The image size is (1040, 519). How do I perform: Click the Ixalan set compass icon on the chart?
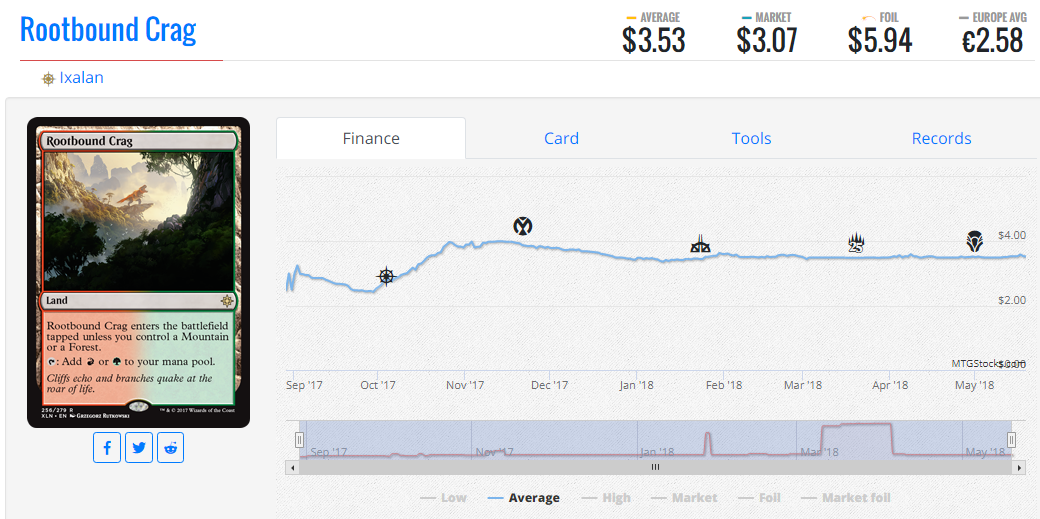[x=386, y=276]
